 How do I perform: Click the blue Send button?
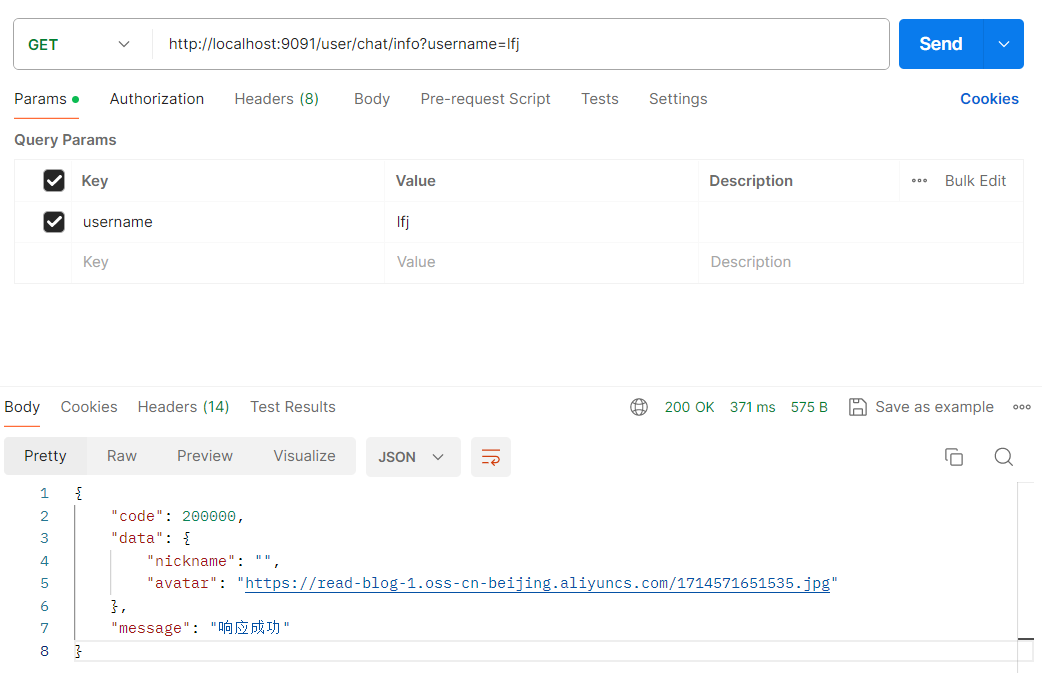coord(940,44)
